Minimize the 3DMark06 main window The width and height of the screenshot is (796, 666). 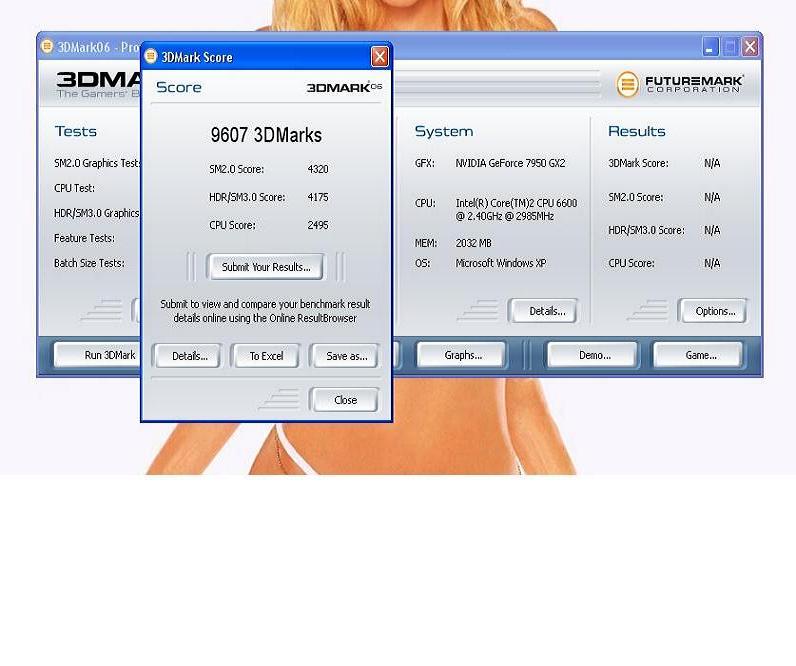710,47
